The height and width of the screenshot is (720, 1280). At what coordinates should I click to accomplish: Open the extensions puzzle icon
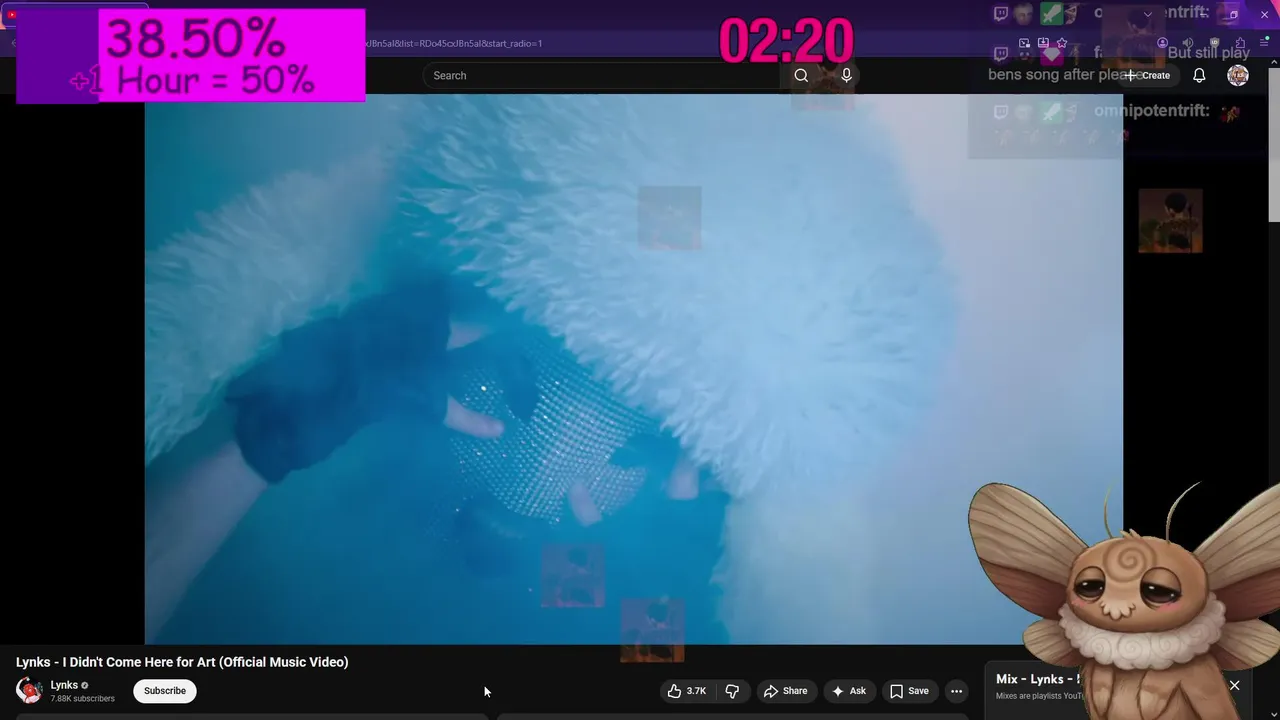(1240, 43)
